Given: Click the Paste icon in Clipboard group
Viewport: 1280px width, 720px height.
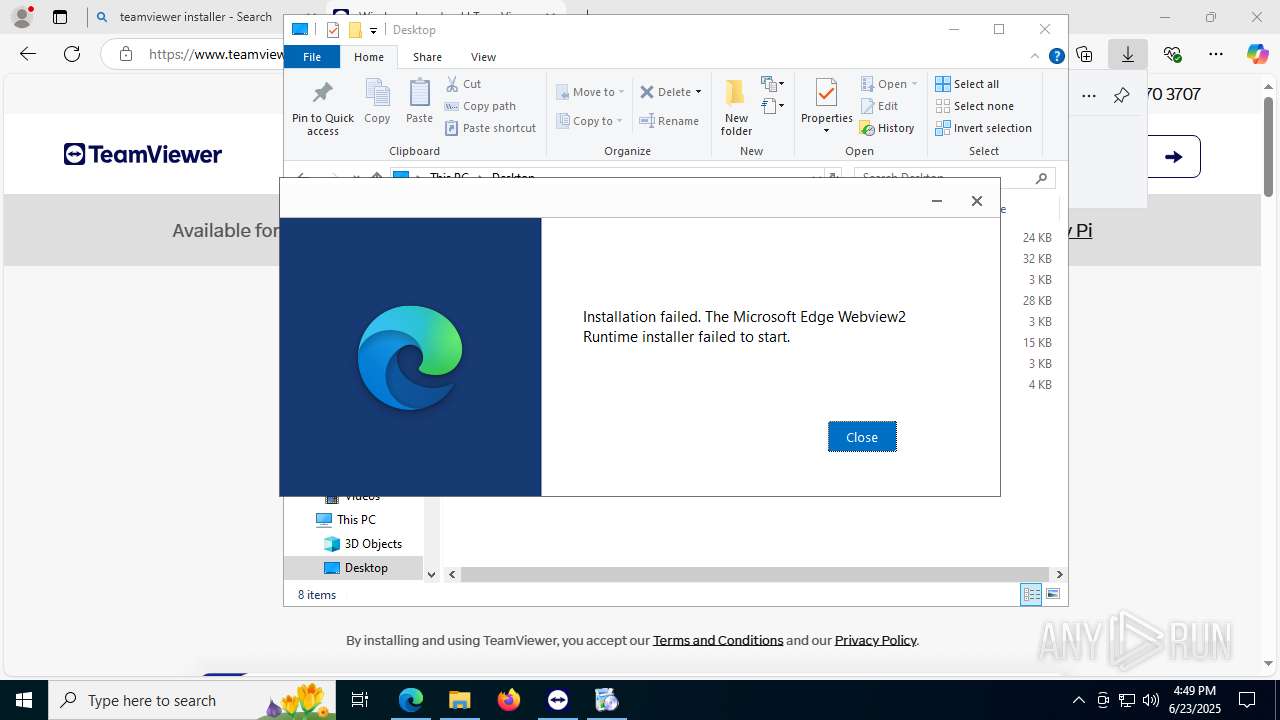Looking at the screenshot, I should tap(419, 102).
